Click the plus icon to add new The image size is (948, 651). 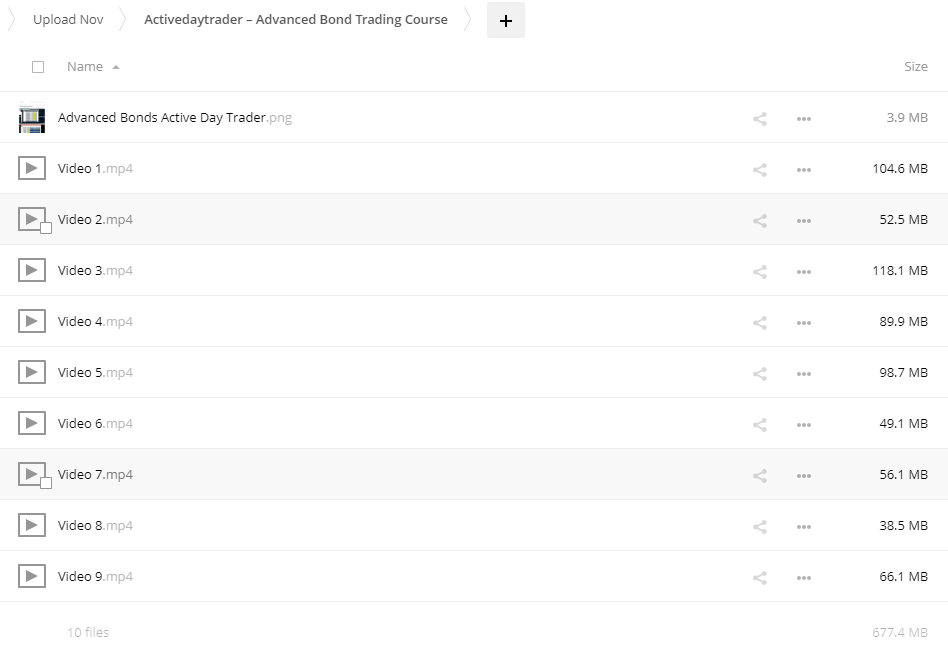click(505, 20)
